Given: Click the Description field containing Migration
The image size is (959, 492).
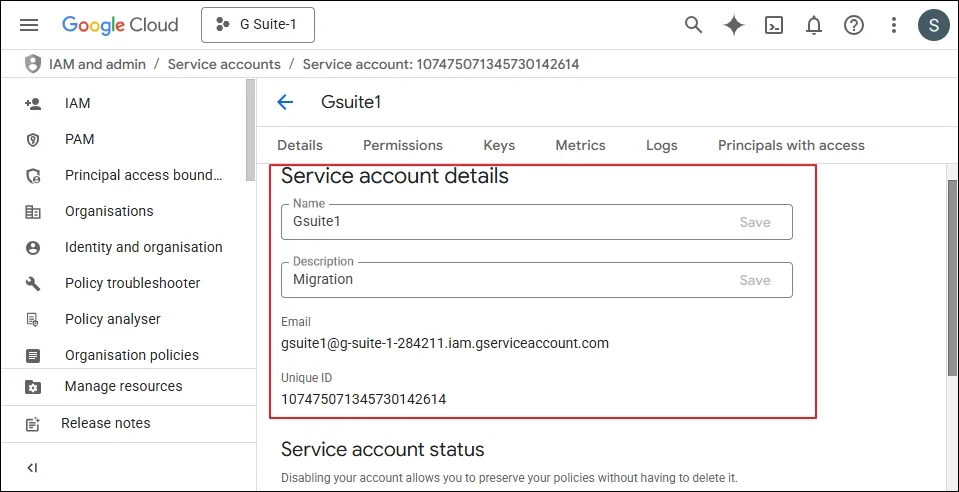Looking at the screenshot, I should 536,280.
